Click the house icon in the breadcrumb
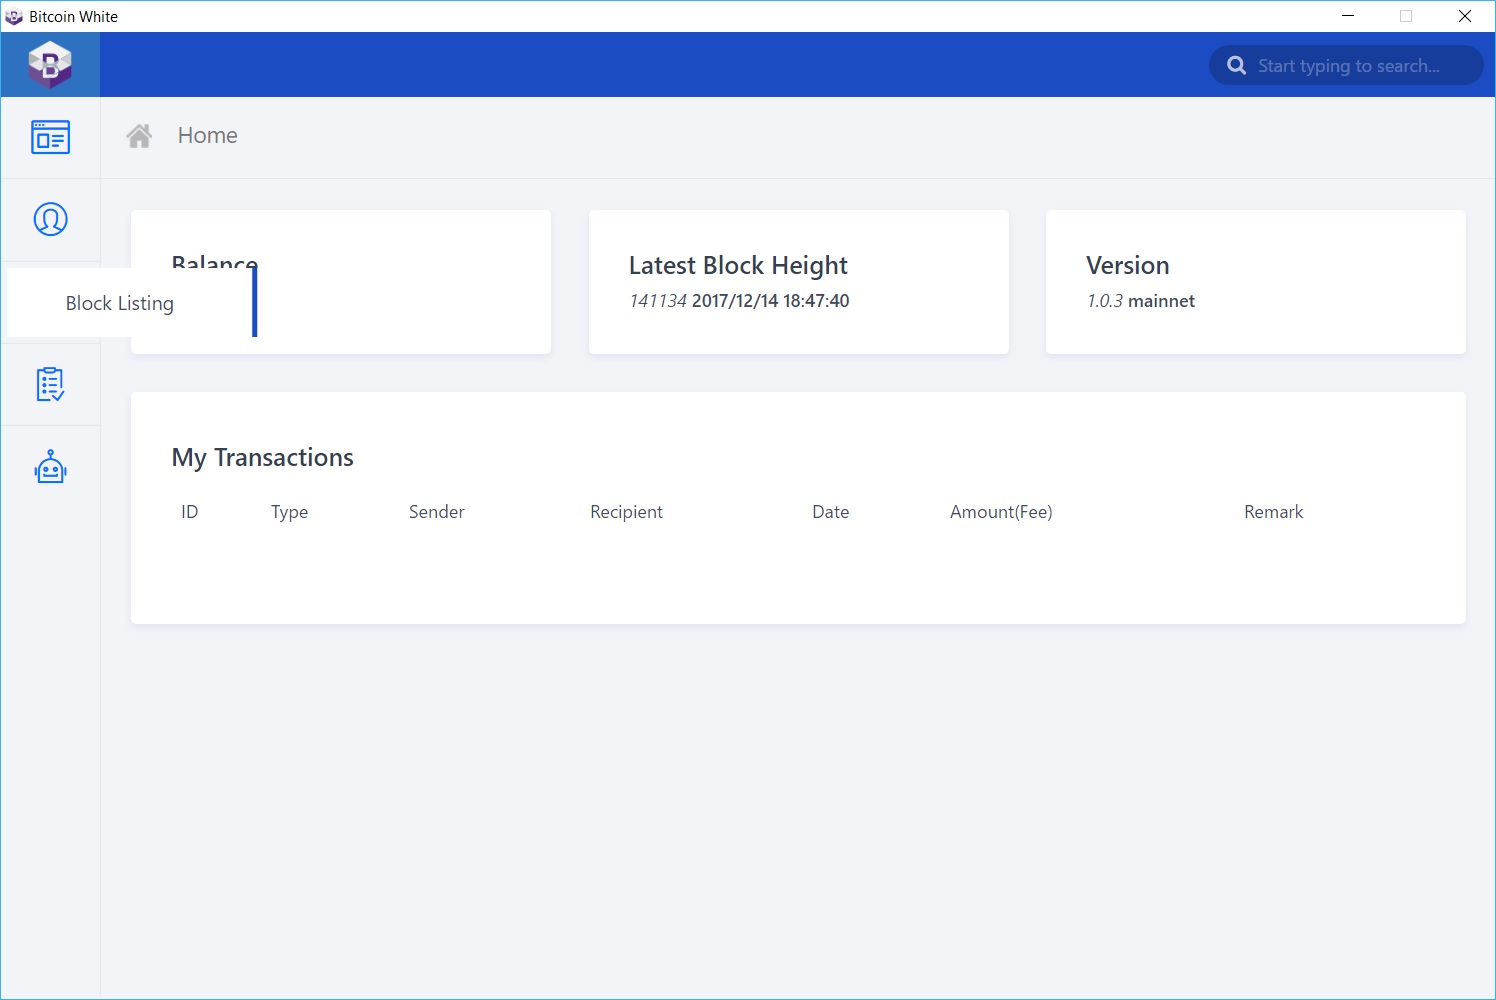This screenshot has width=1496, height=1000. [139, 136]
